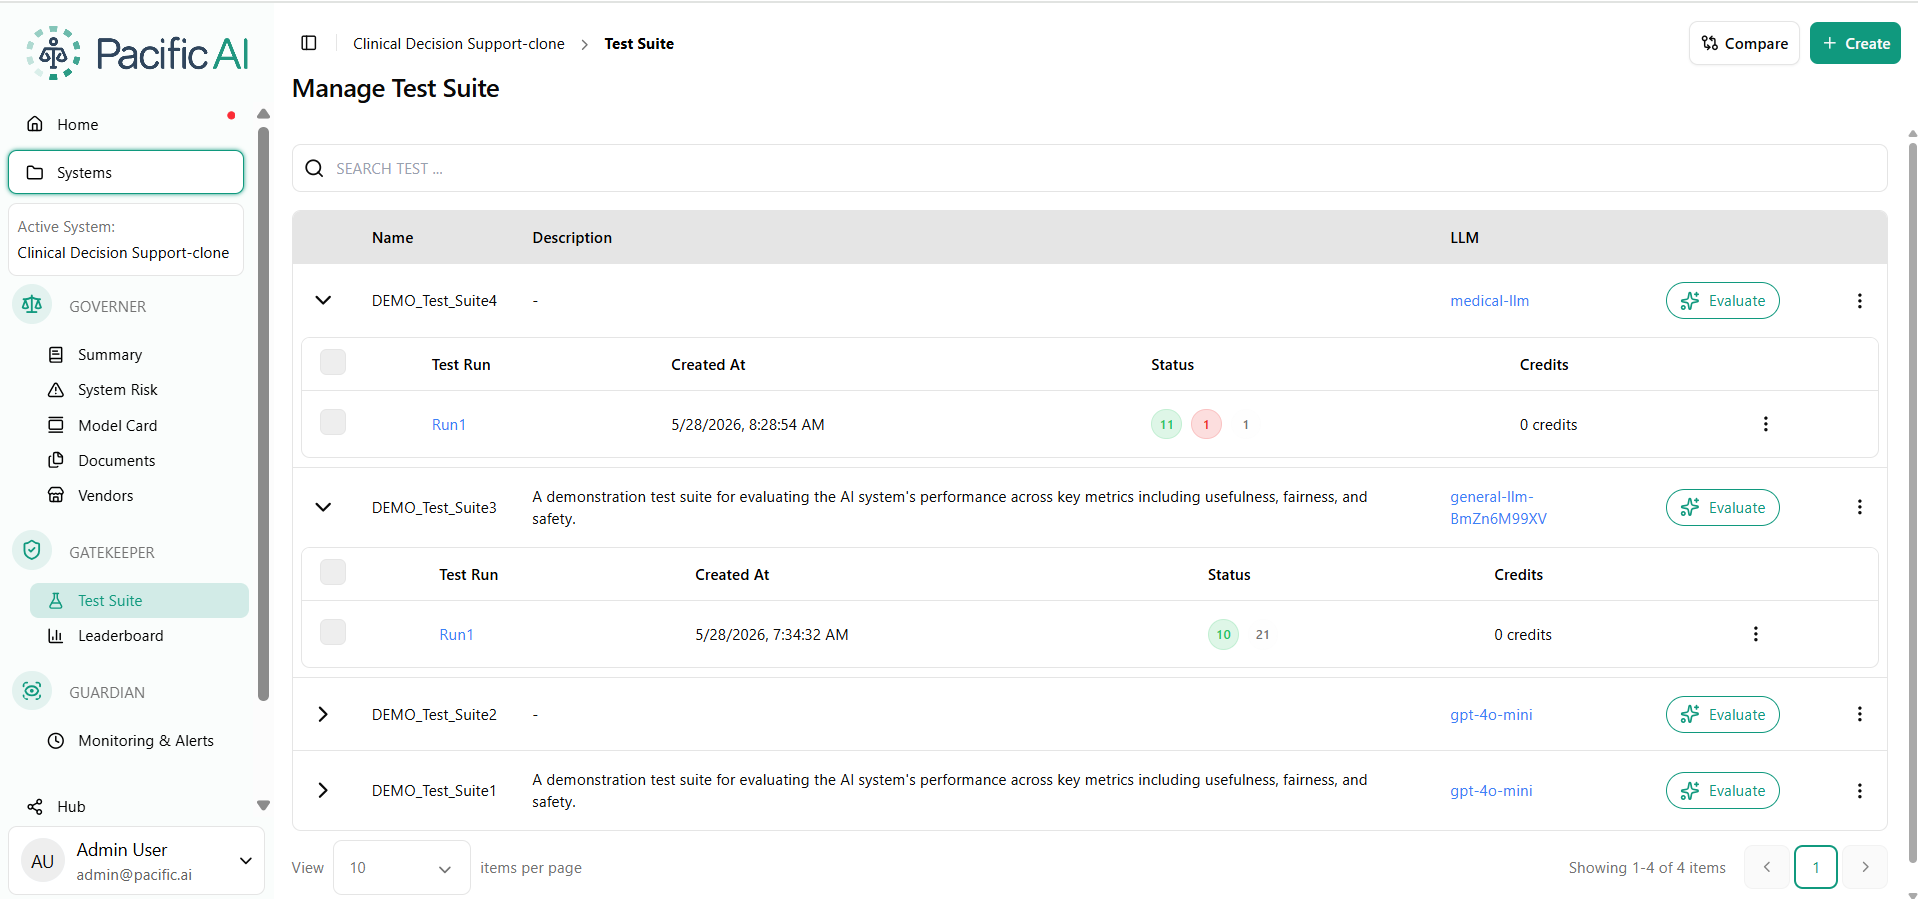1918x899 pixels.
Task: Open Summary under Governer
Action: [110, 355]
